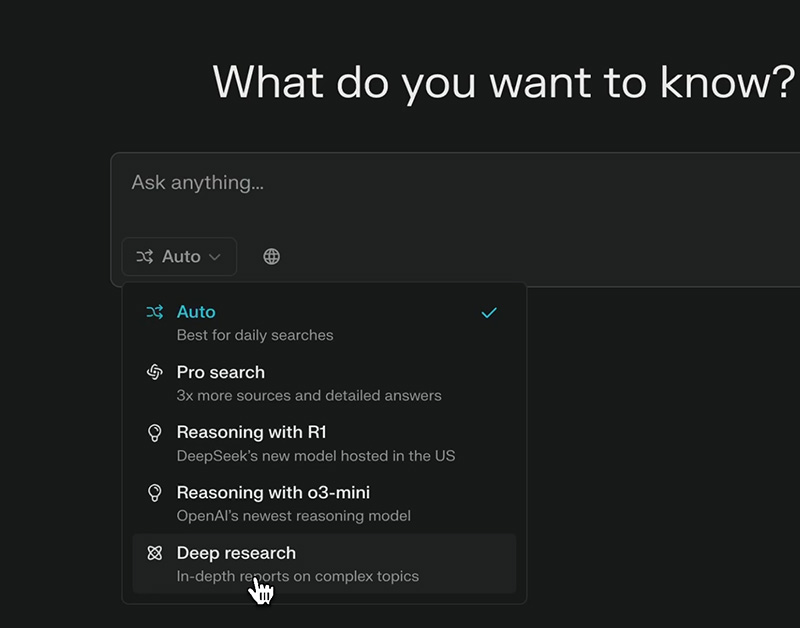Viewport: 800px width, 628px height.
Task: Click '3x more sources and detailed answers' text
Action: point(309,395)
